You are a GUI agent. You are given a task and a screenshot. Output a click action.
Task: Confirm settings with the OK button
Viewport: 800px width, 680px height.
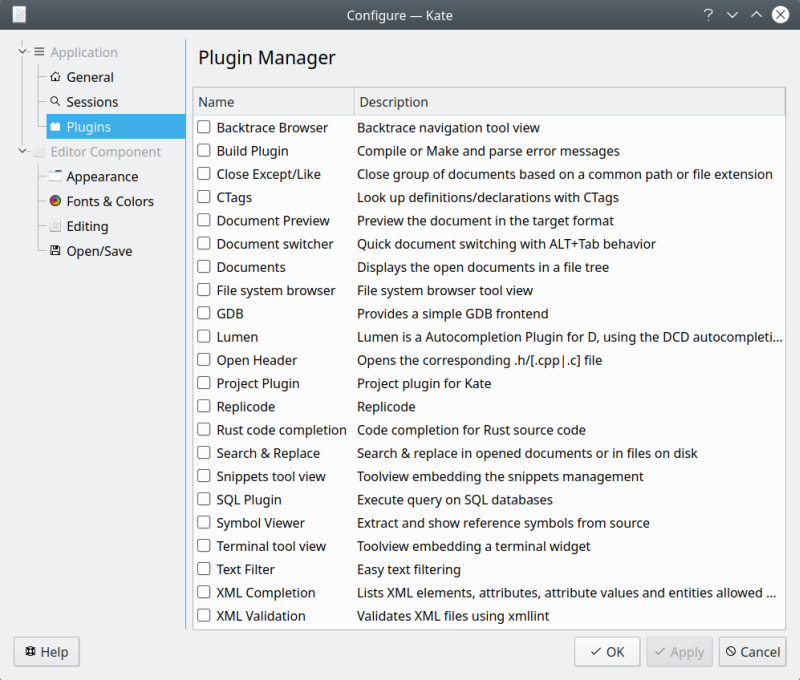[x=607, y=651]
